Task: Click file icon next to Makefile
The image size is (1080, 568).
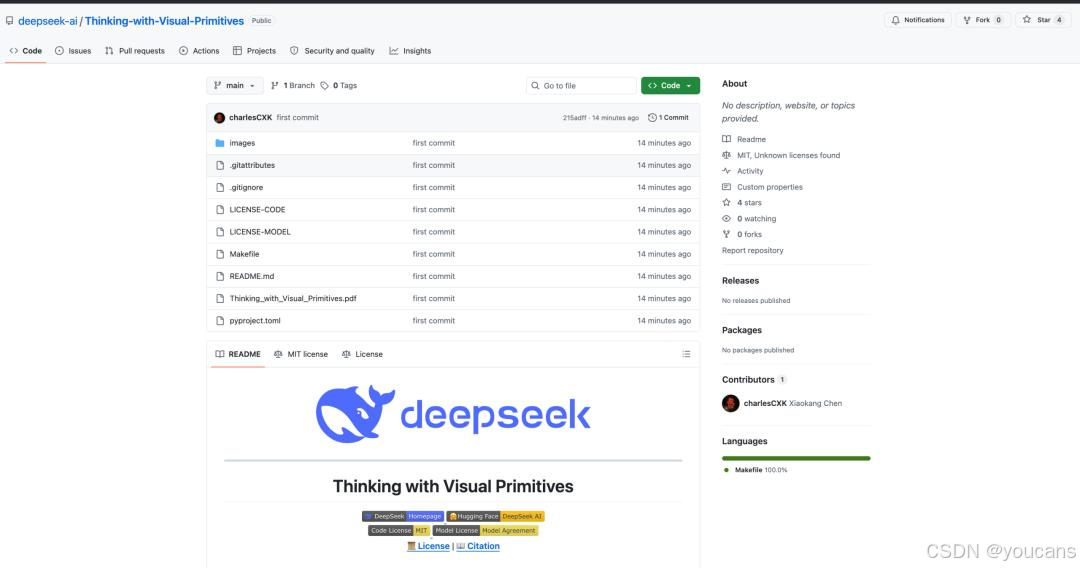Action: pos(220,254)
